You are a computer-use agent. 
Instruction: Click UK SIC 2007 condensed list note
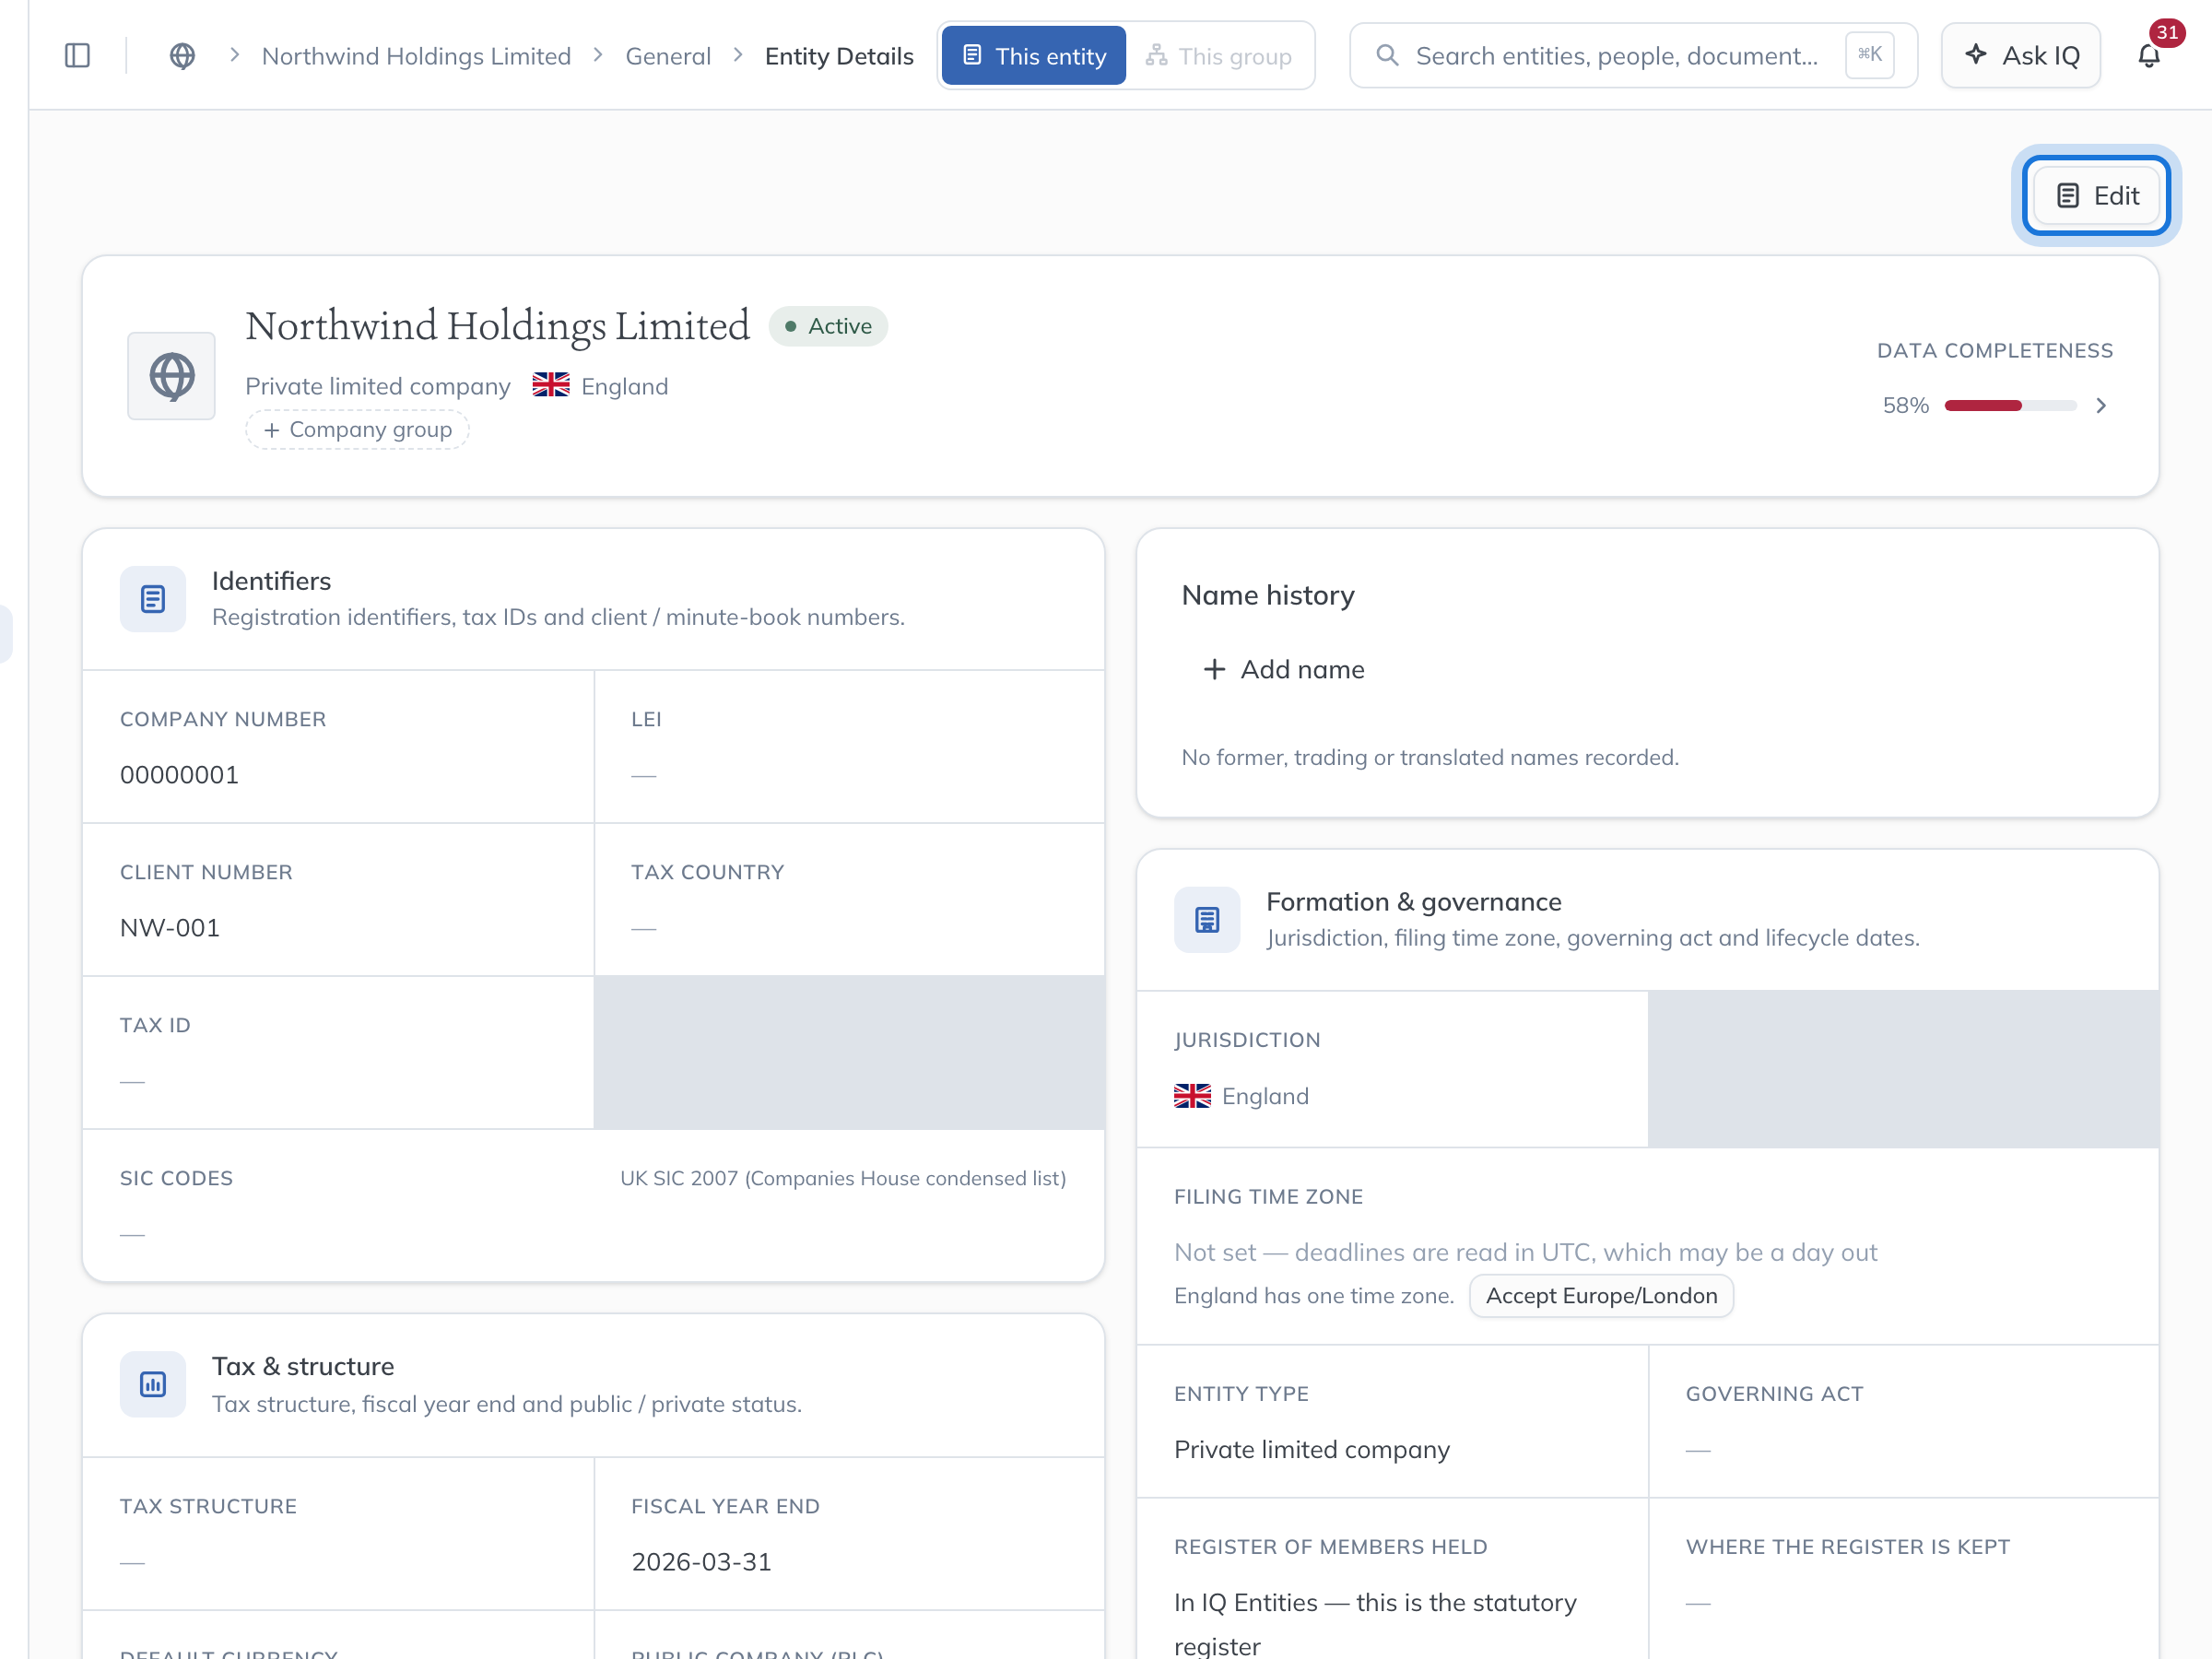843,1178
